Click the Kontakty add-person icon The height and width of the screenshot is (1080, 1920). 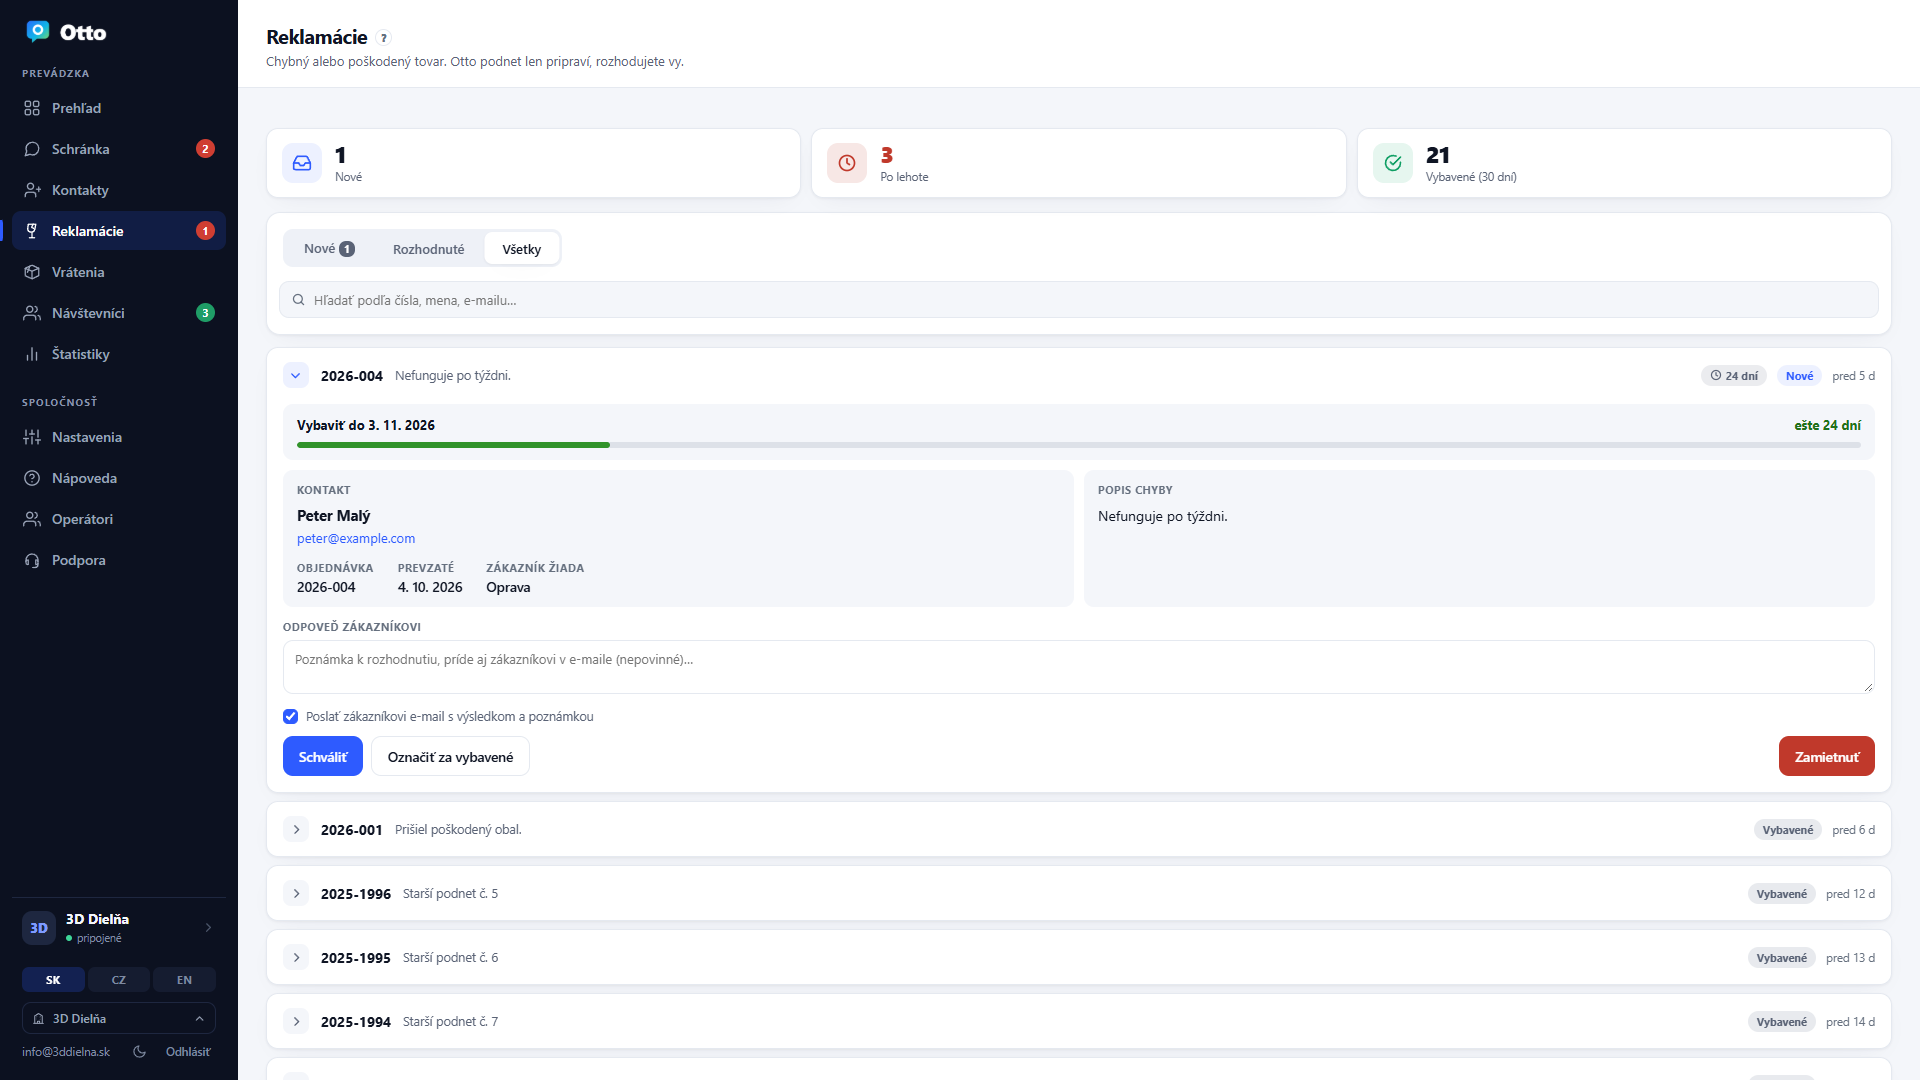point(32,190)
